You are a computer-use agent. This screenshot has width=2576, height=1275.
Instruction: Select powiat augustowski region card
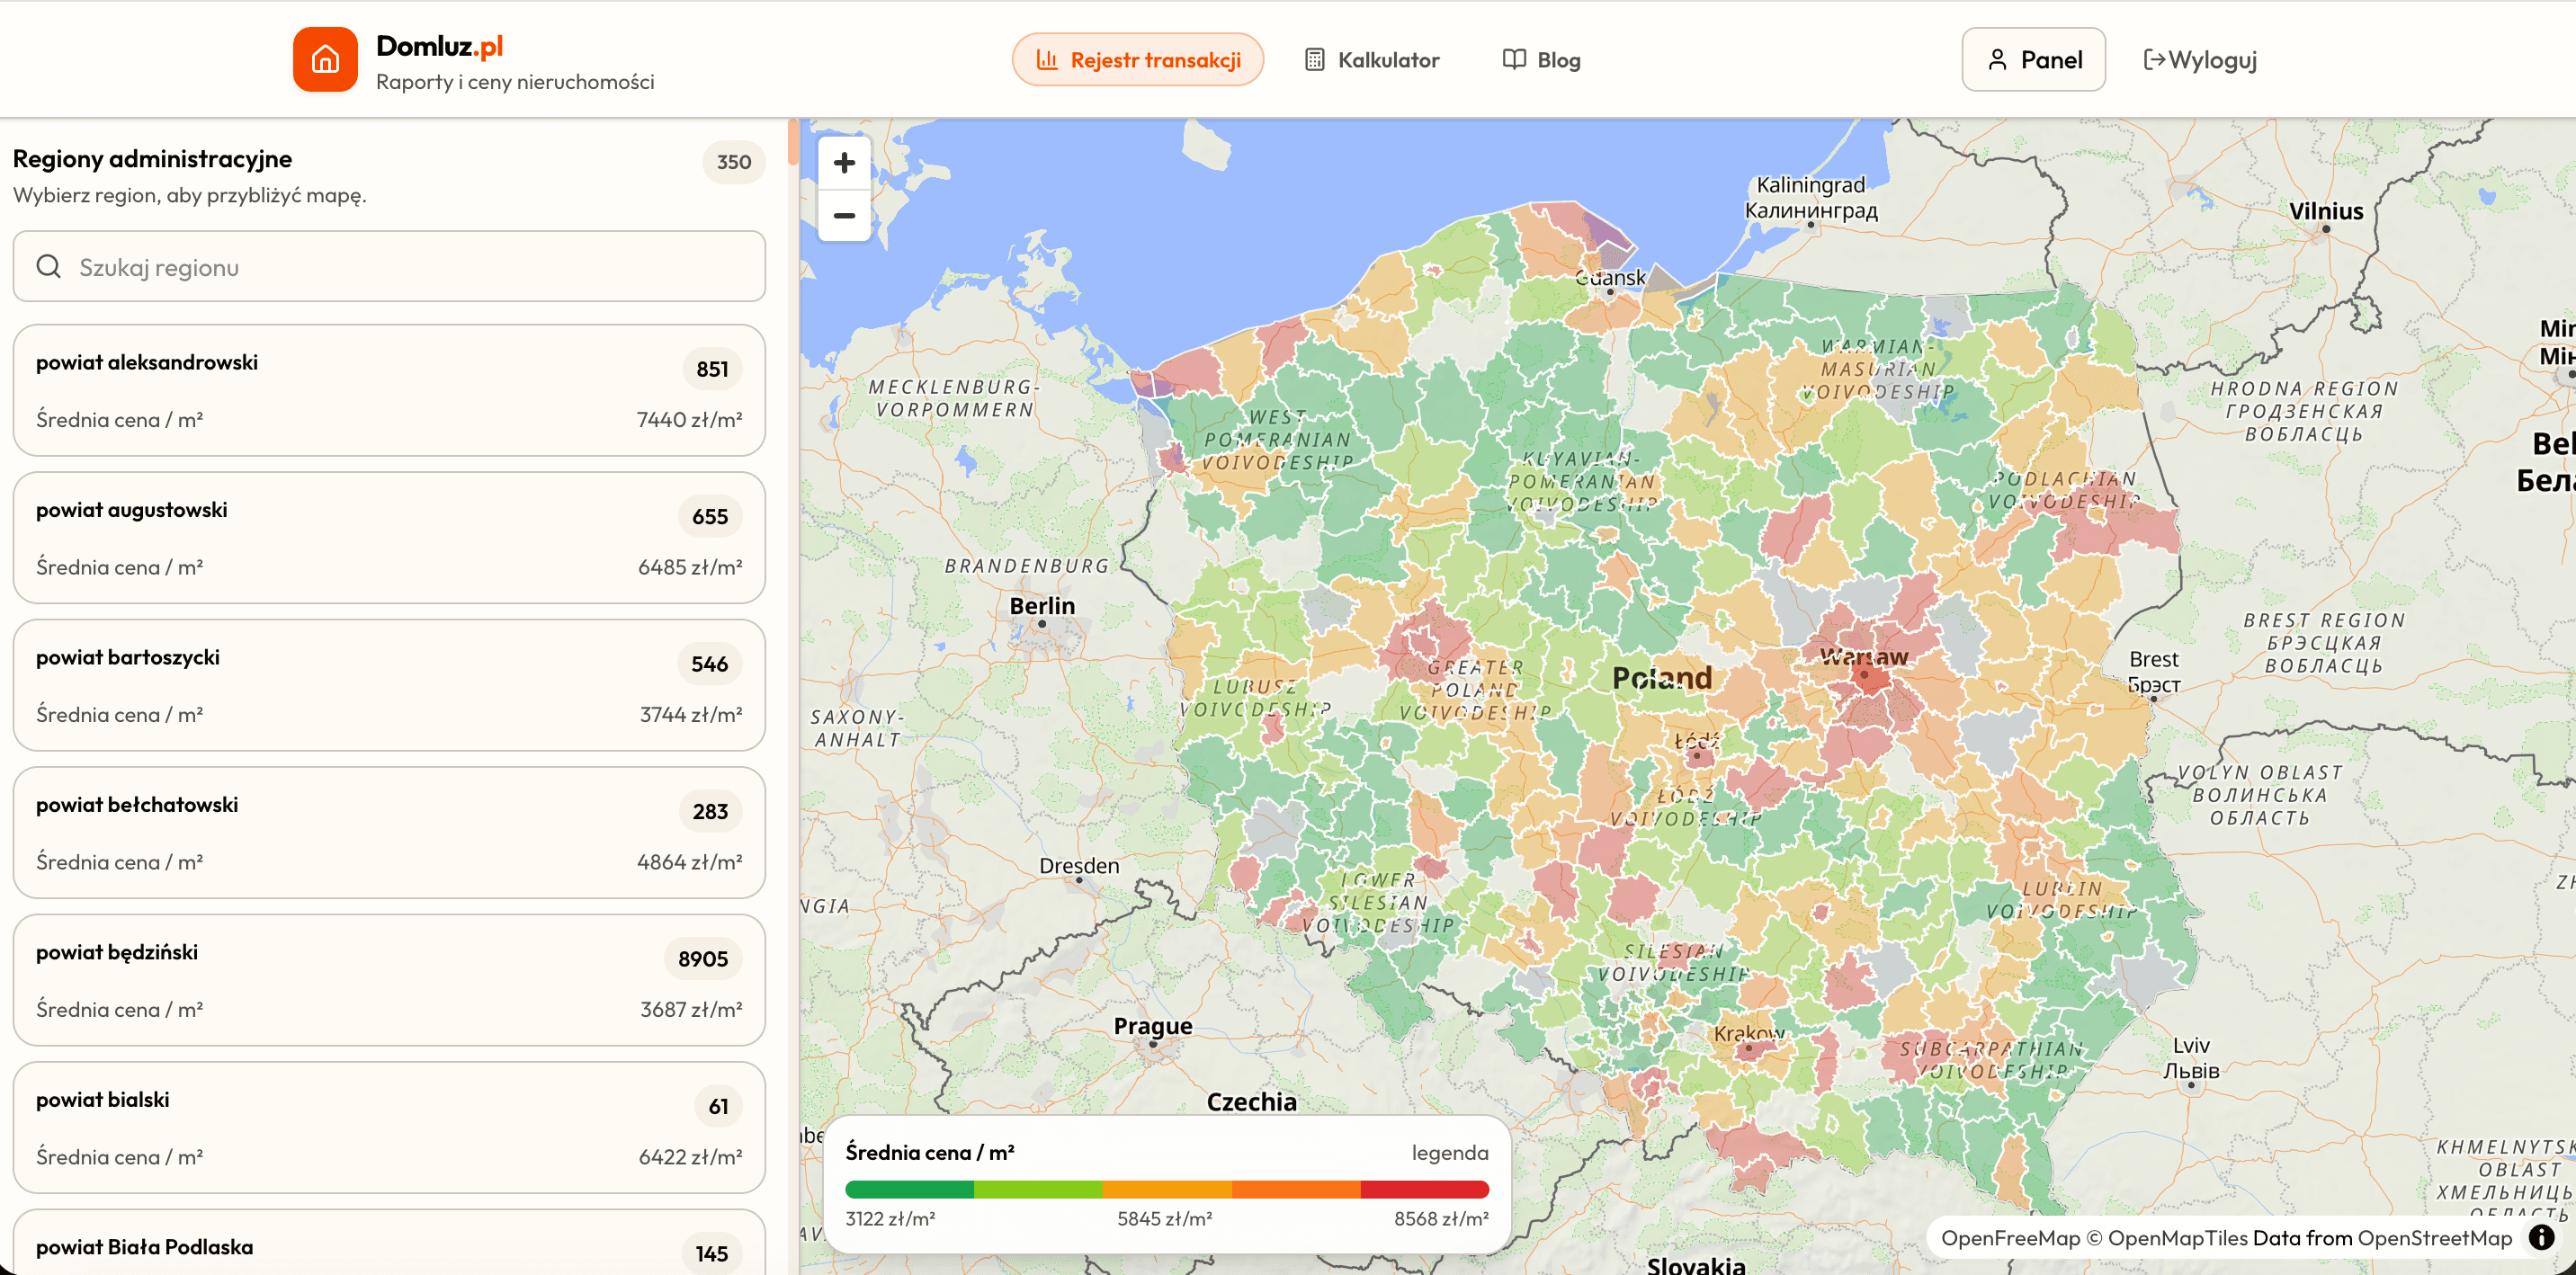(x=389, y=538)
